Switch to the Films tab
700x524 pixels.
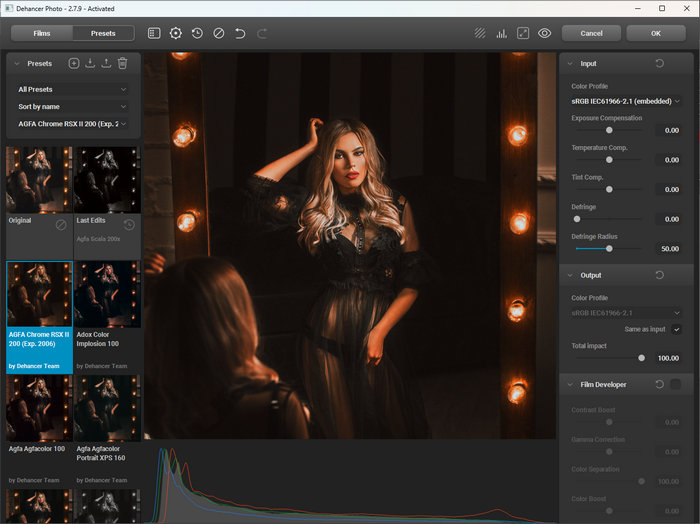41,33
